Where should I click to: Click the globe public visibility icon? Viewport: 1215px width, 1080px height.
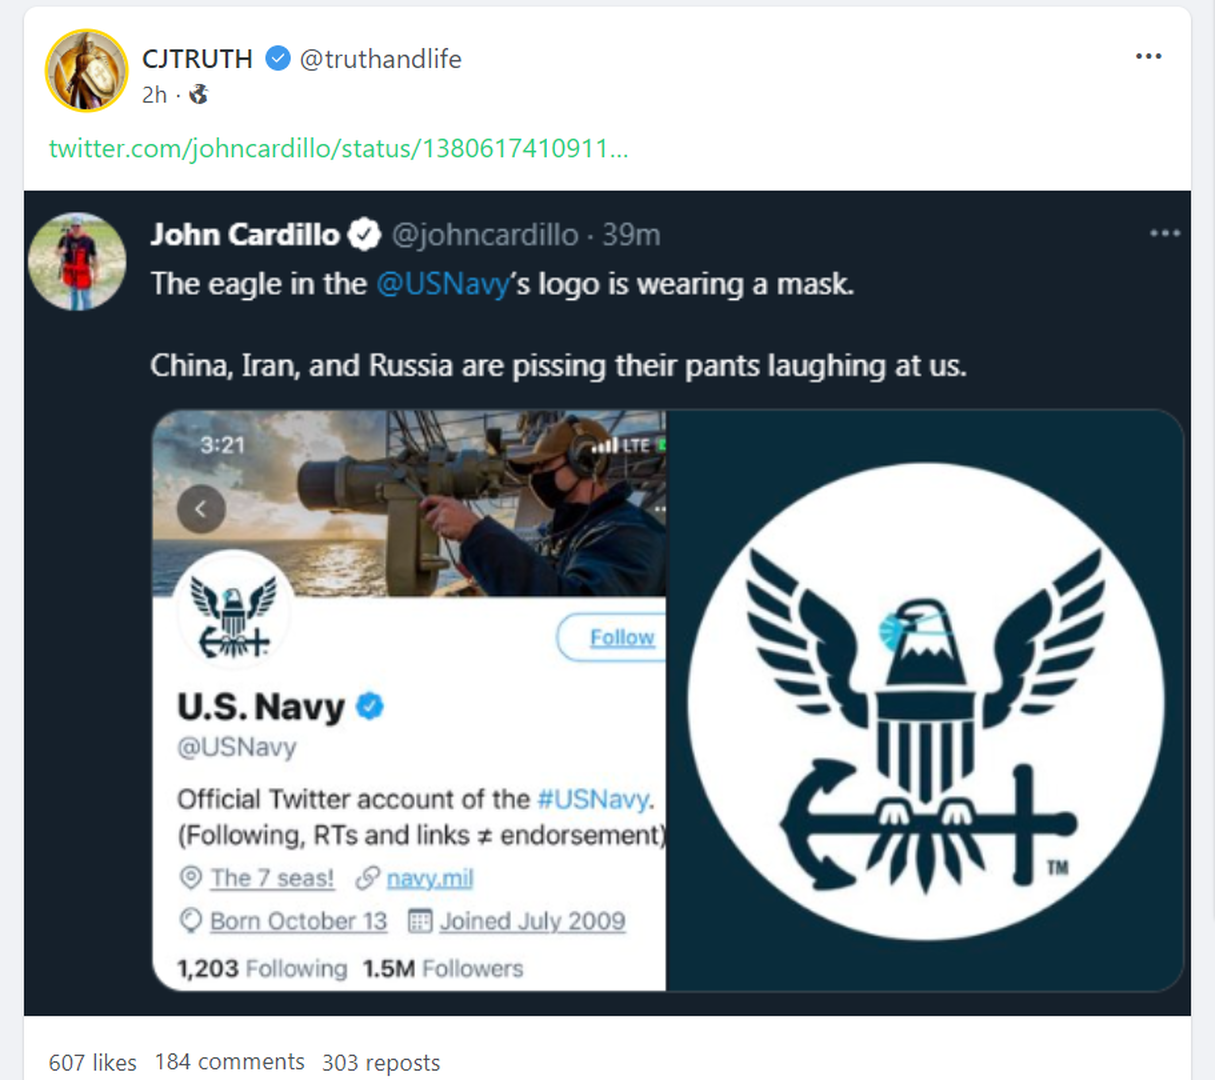pyautogui.click(x=199, y=94)
